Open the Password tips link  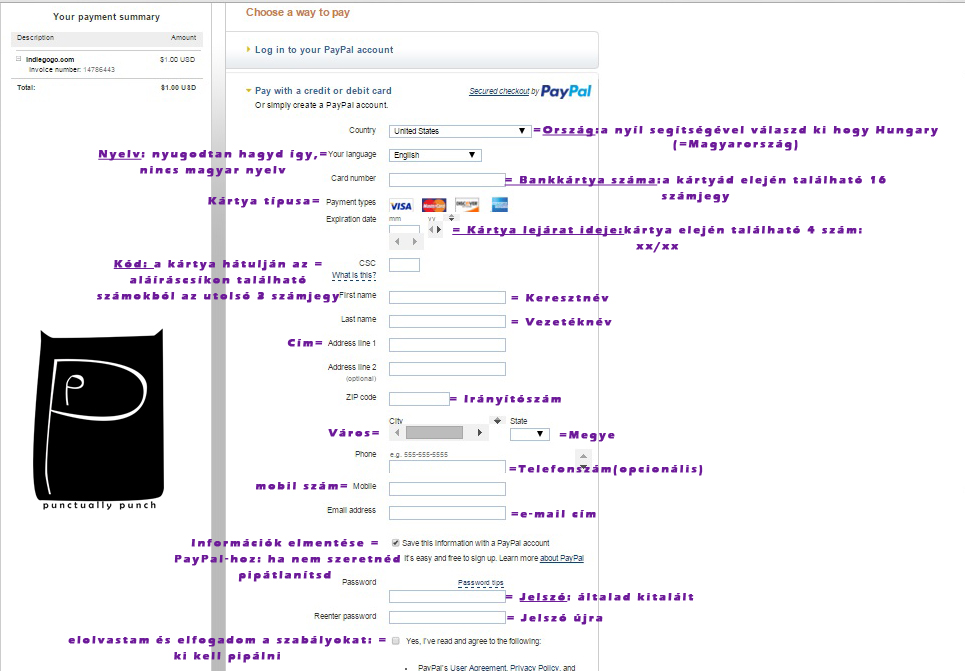[481, 582]
